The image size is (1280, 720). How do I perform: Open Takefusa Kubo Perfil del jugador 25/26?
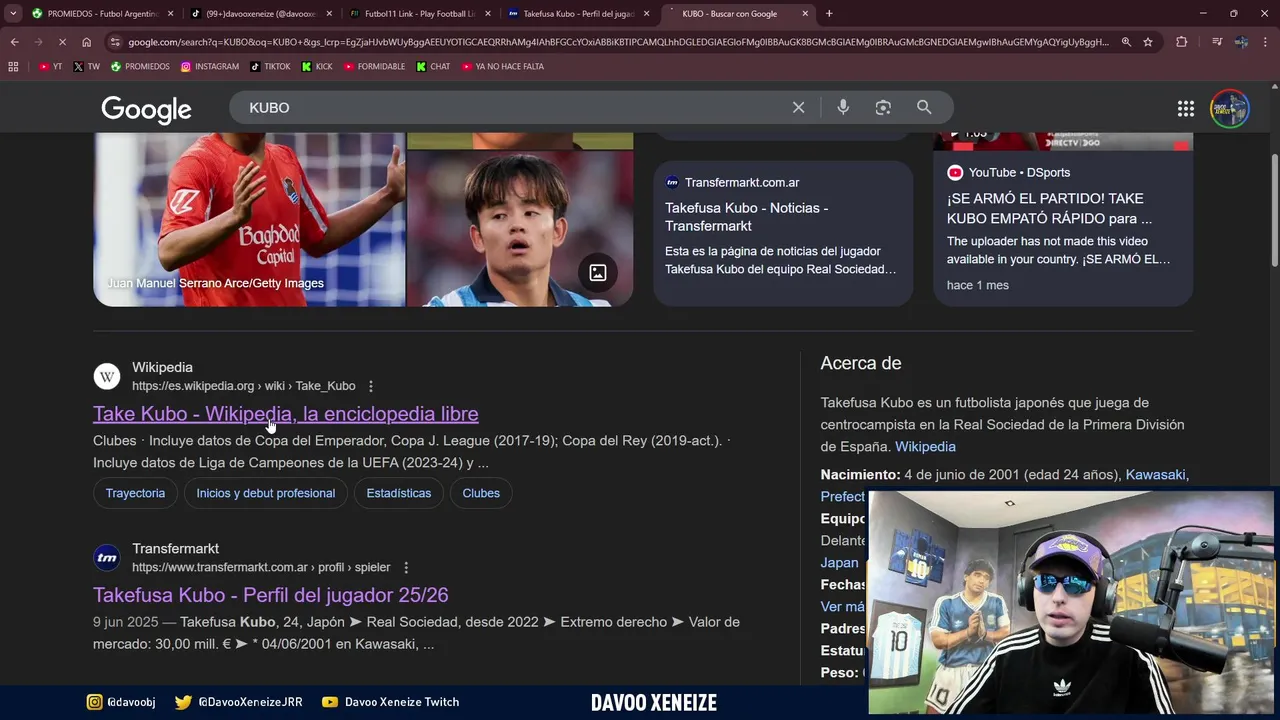point(270,595)
